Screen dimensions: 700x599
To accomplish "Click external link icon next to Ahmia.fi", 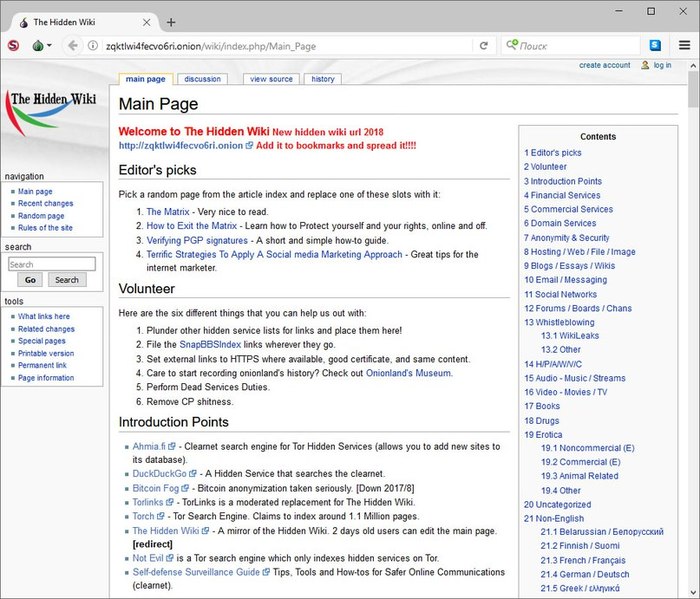I will coord(171,446).
